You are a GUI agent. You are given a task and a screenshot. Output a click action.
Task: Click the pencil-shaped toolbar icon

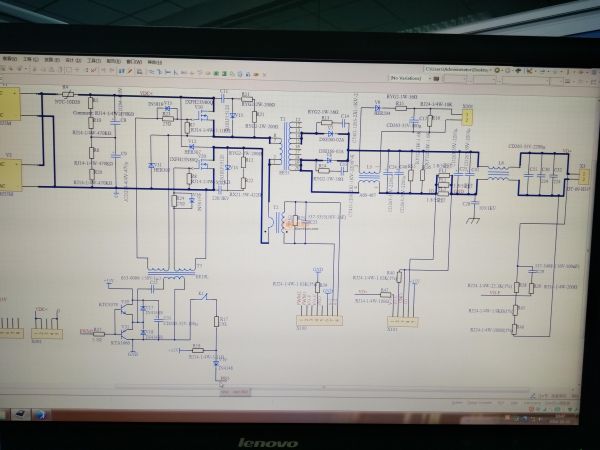point(130,71)
